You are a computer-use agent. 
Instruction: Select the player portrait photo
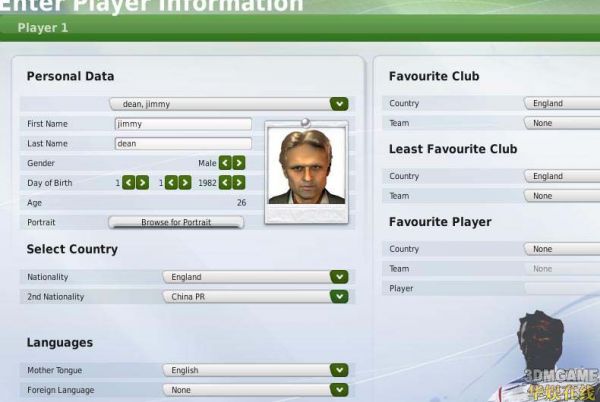(x=307, y=166)
